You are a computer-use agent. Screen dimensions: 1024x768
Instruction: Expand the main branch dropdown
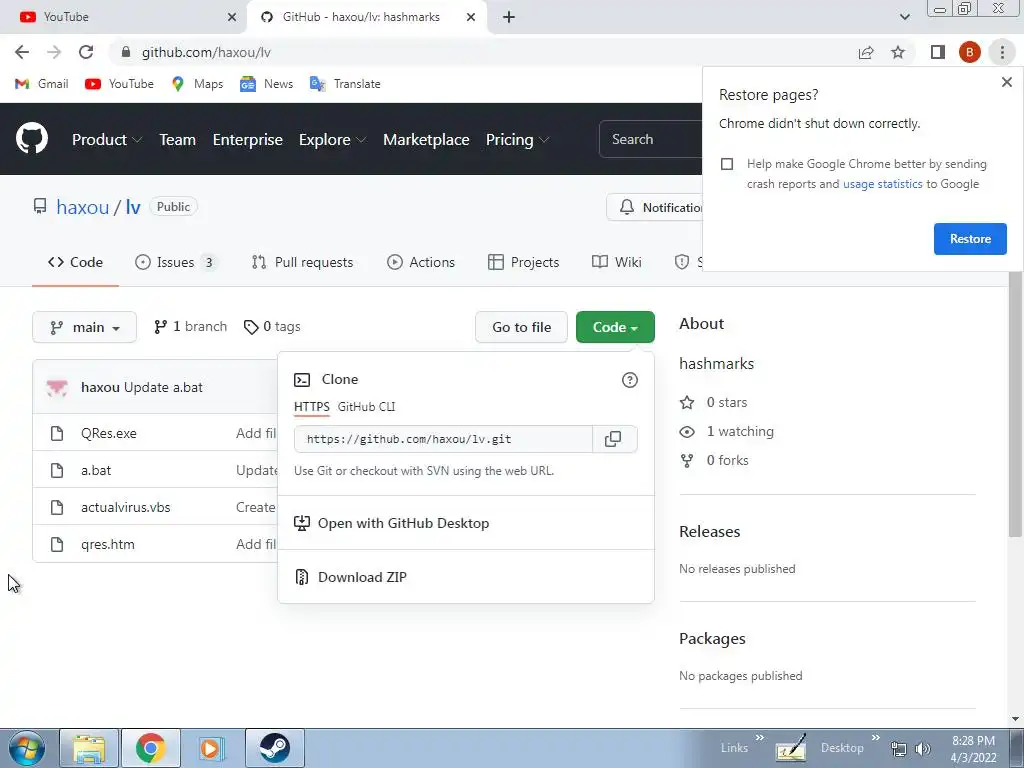84,327
